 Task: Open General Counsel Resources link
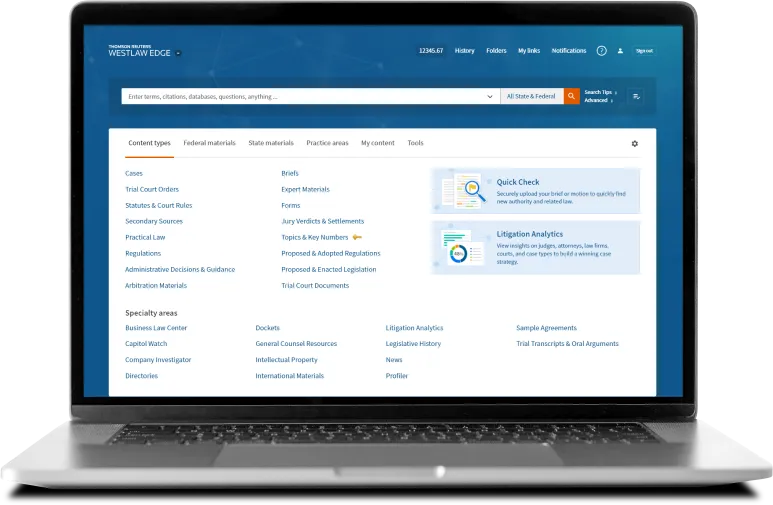click(x=296, y=344)
